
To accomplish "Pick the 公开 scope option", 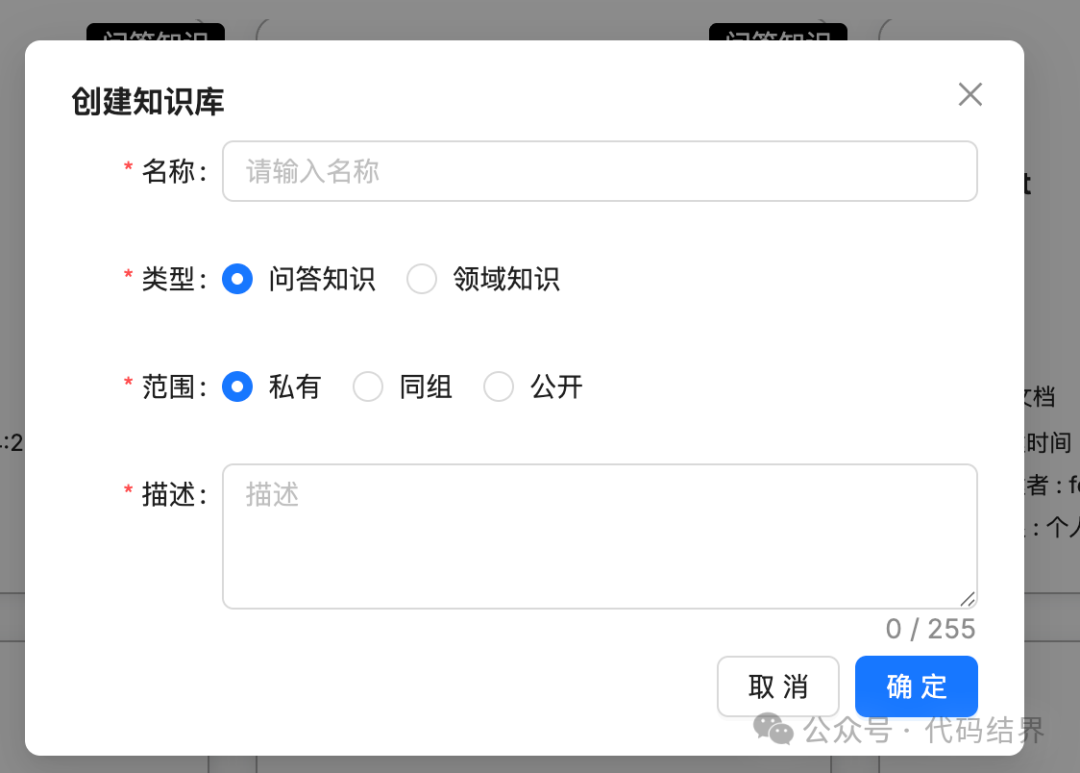I will coord(499,387).
